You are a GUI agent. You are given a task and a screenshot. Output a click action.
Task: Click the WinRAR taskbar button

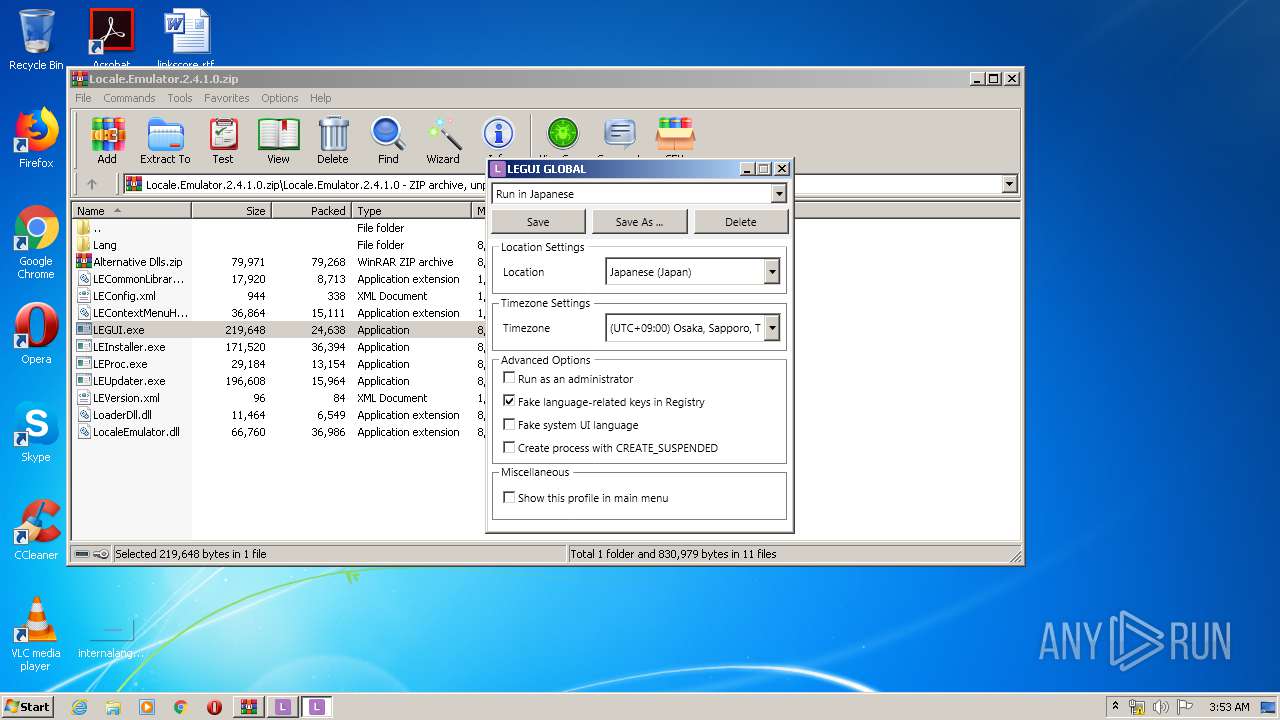[248, 707]
